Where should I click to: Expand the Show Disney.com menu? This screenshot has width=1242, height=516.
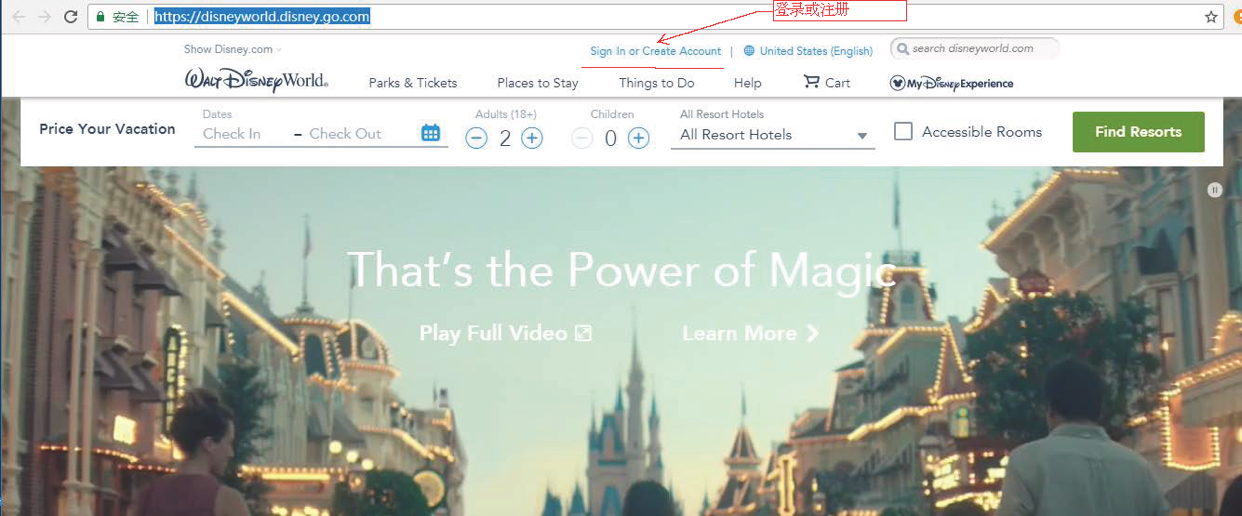point(232,49)
